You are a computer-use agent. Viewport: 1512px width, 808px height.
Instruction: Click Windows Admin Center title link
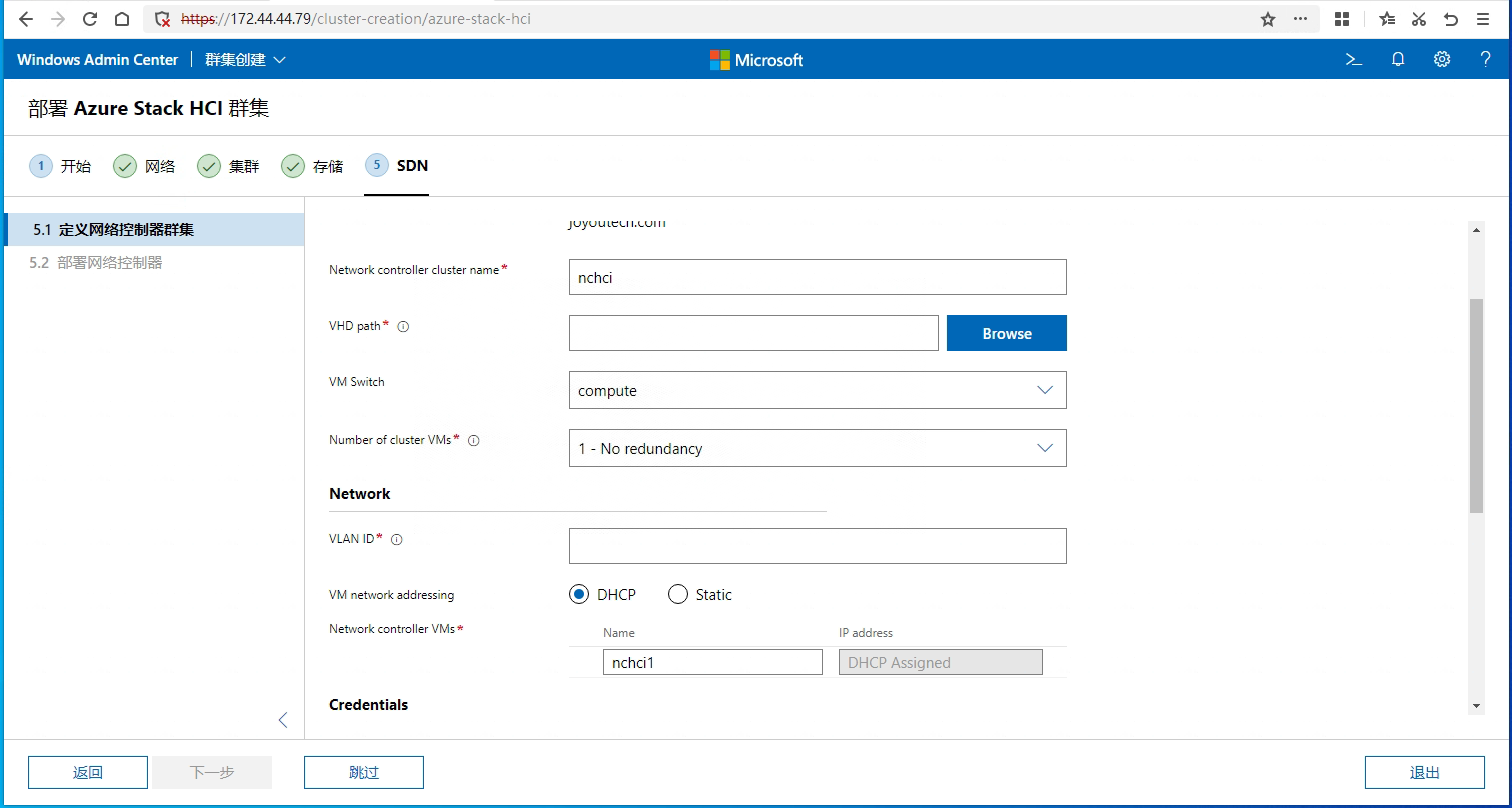pos(97,60)
